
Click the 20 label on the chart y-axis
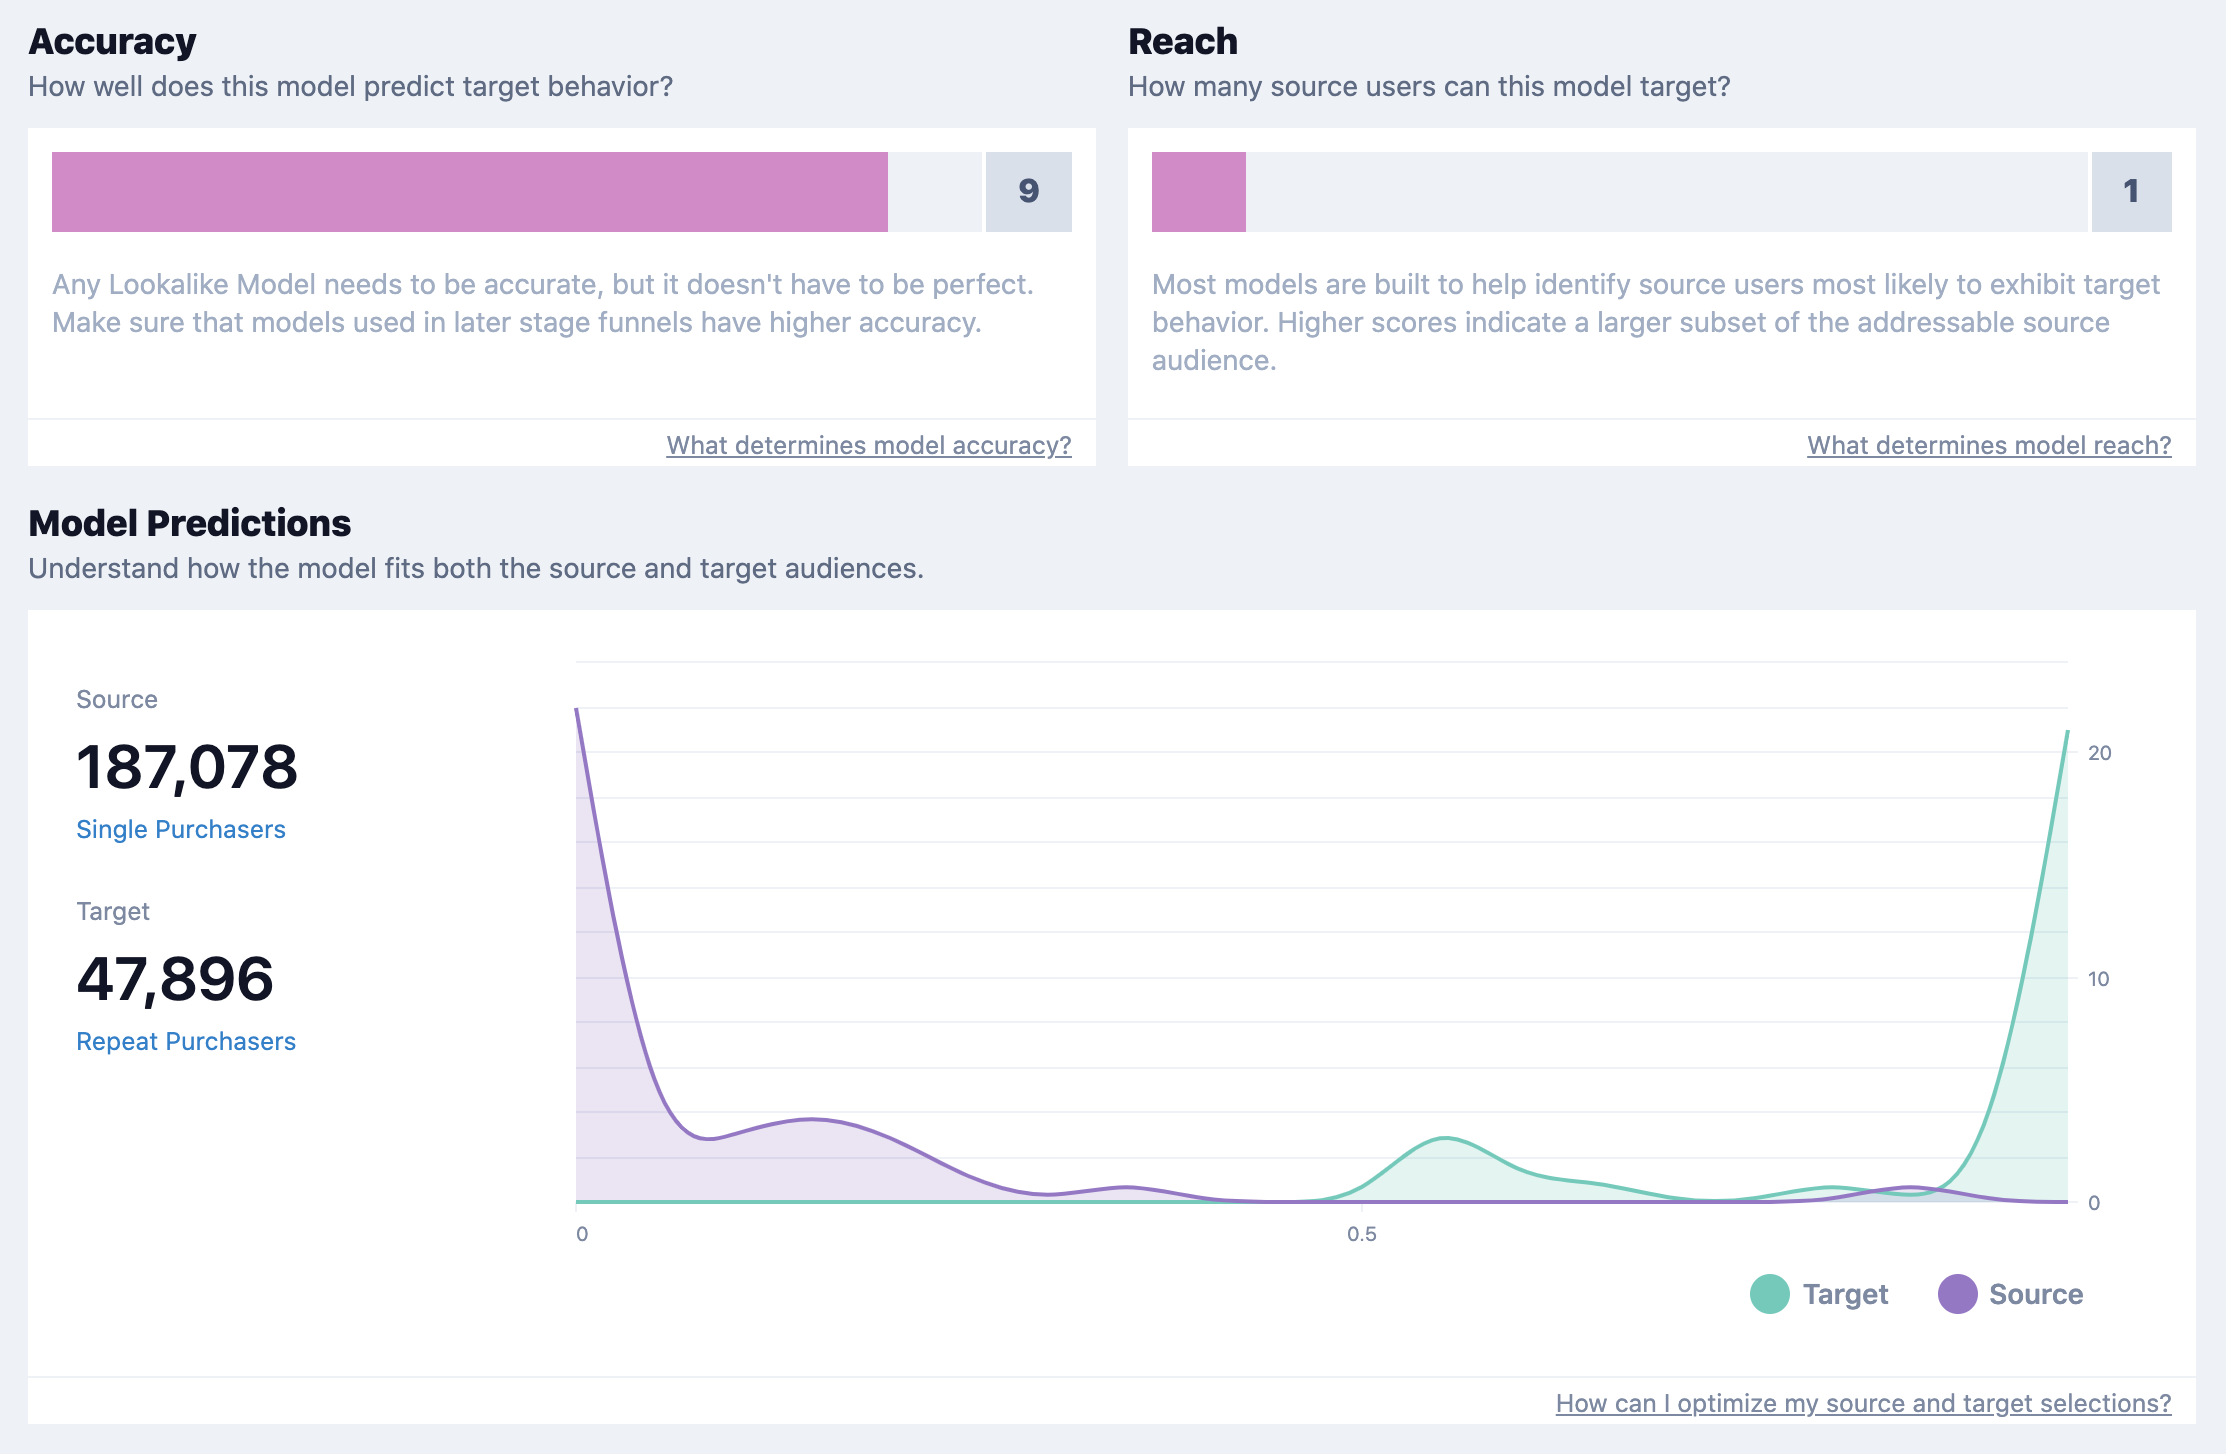(x=2099, y=753)
